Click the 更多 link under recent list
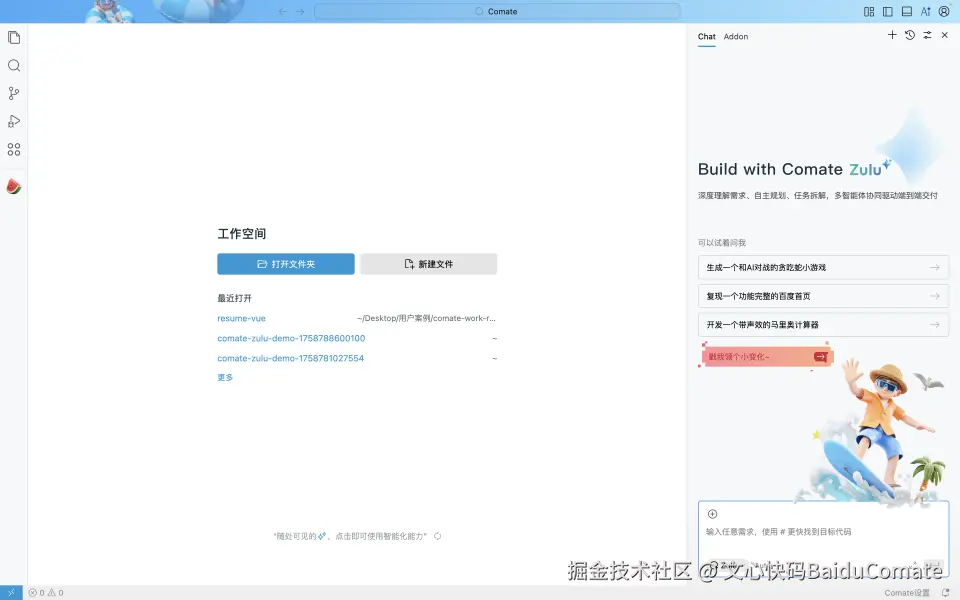Image resolution: width=960 pixels, height=600 pixels. pyautogui.click(x=225, y=377)
